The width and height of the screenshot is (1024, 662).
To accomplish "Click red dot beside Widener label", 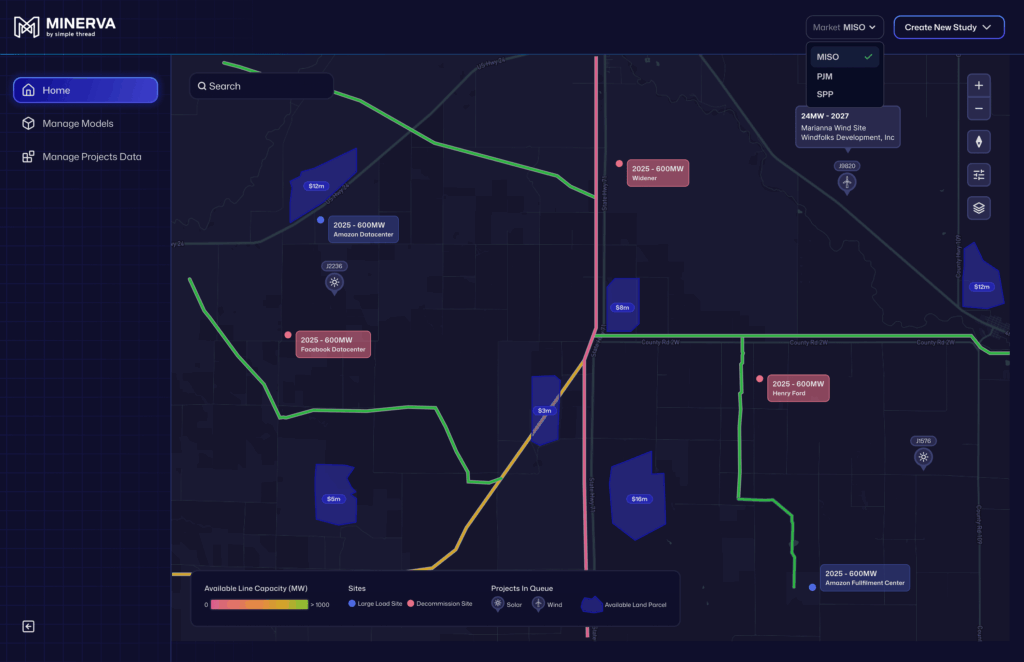I will [x=619, y=164].
